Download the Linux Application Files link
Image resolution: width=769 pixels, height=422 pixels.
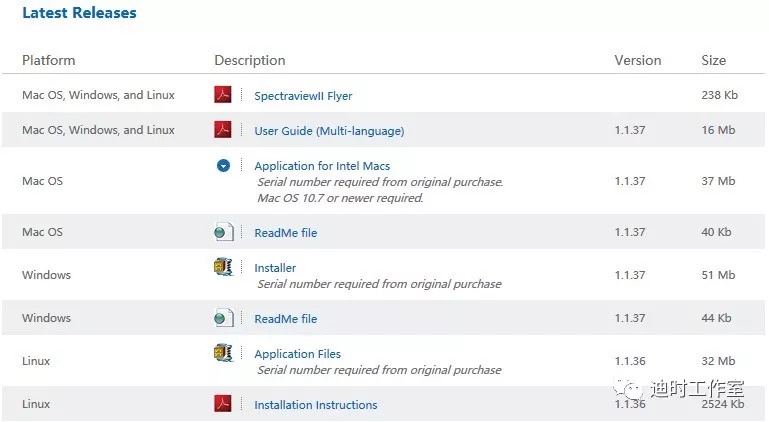[x=297, y=354]
